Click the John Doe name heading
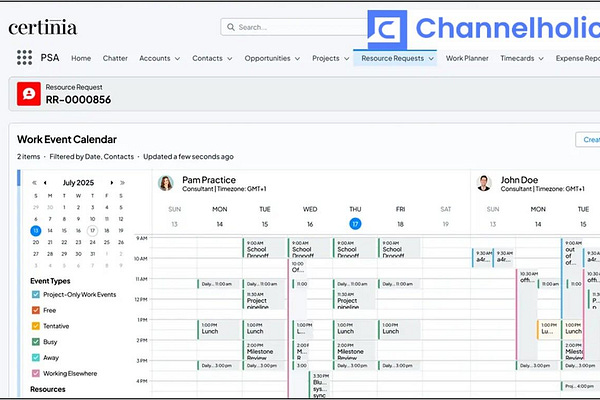 pyautogui.click(x=519, y=180)
